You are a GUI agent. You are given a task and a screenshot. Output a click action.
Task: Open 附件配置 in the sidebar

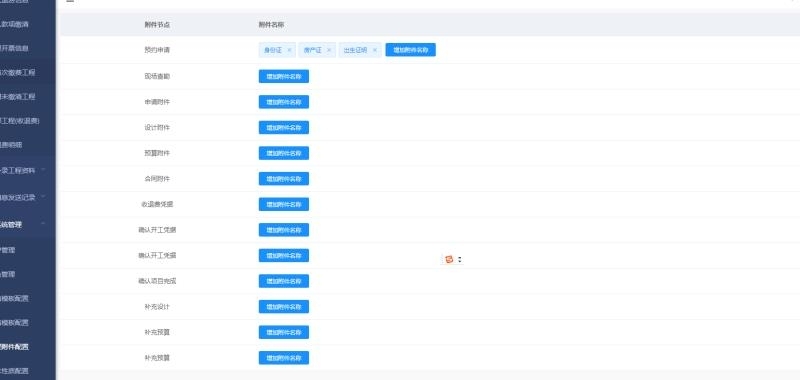(x=14, y=347)
